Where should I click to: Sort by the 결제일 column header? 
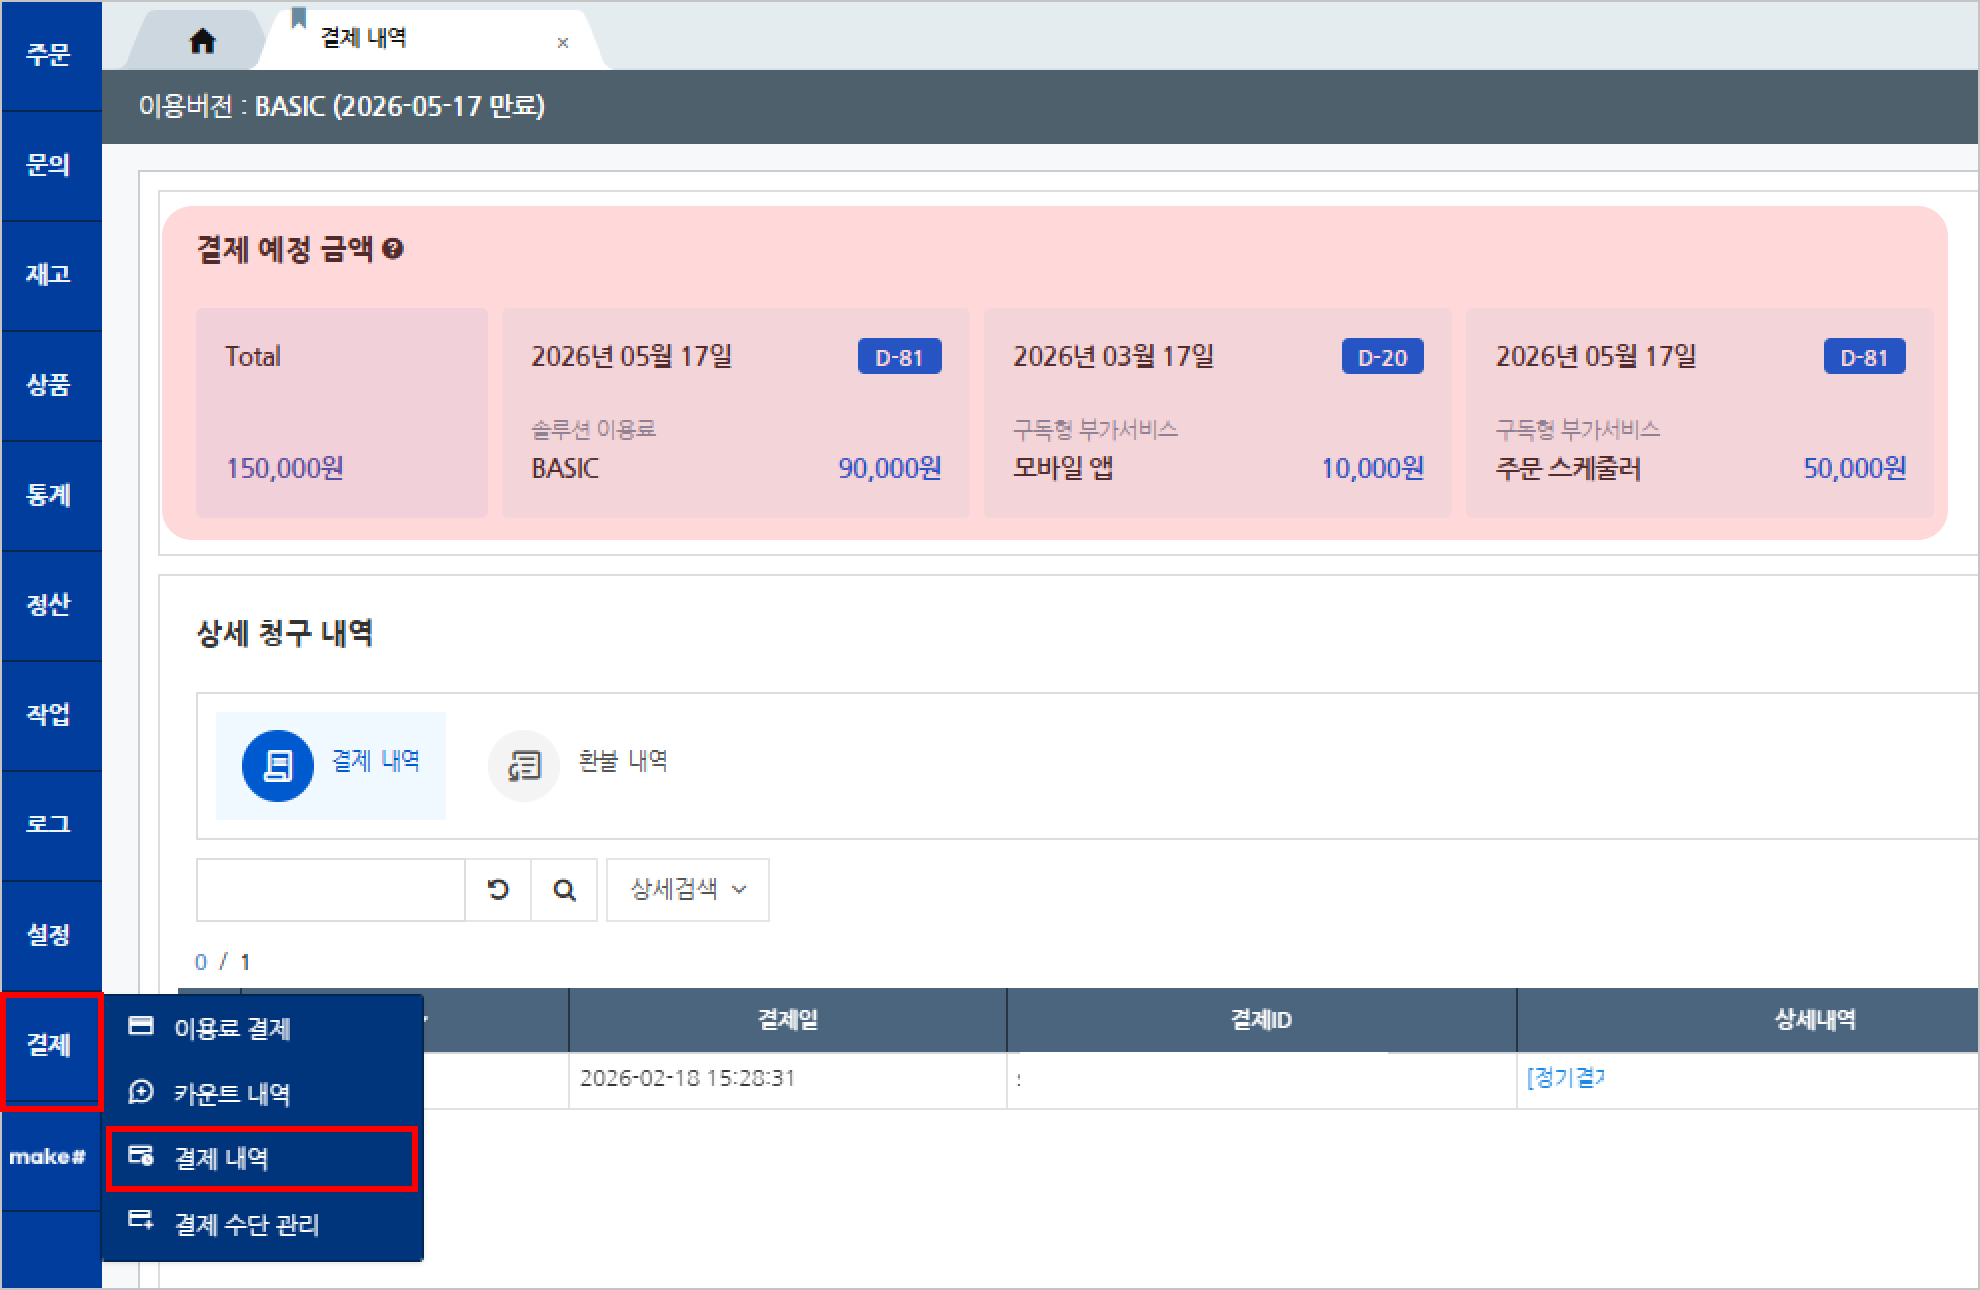787,1019
